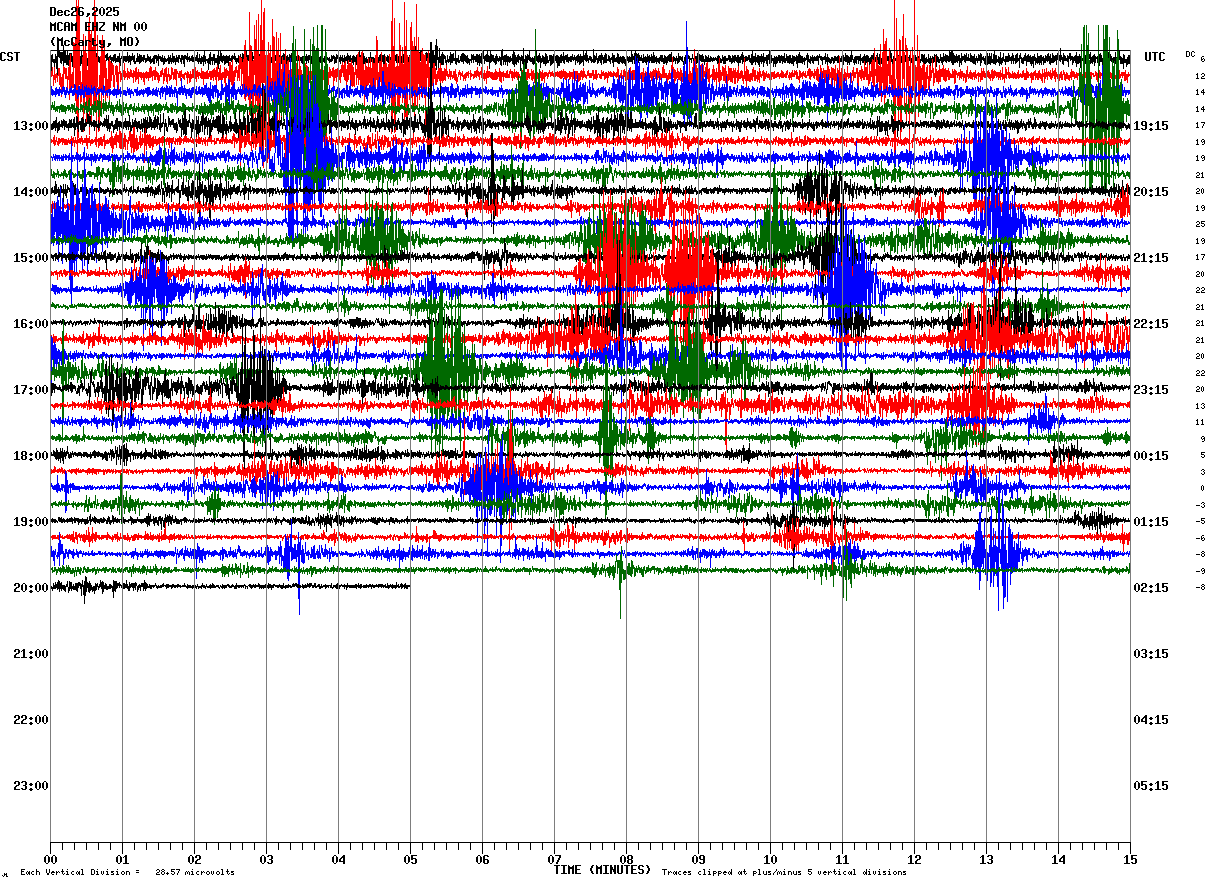1210x886 pixels.
Task: Select the 13:00 CST hour label
Action: [x=31, y=126]
